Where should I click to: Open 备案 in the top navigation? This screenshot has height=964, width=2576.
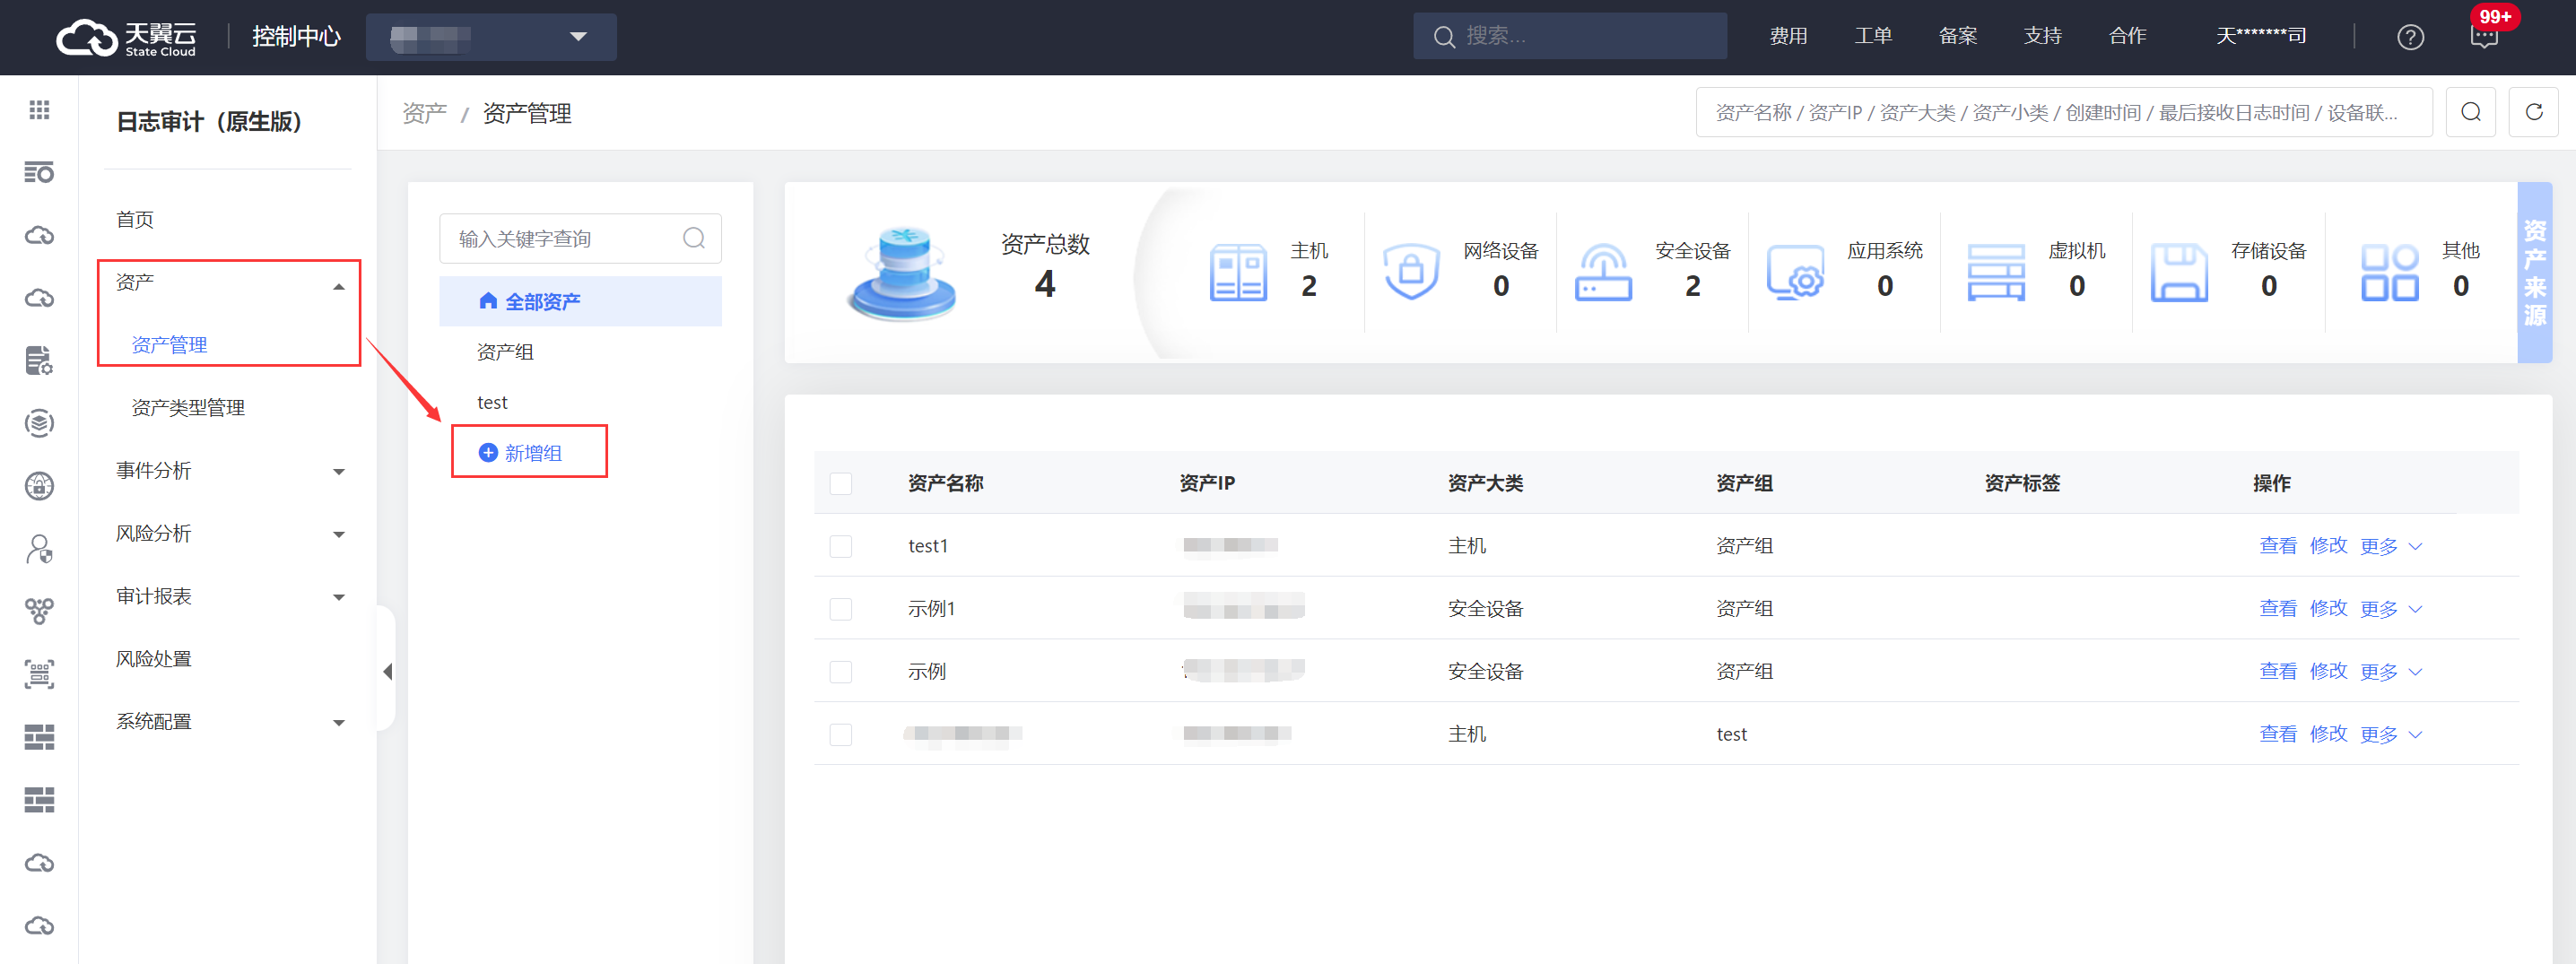(1958, 36)
